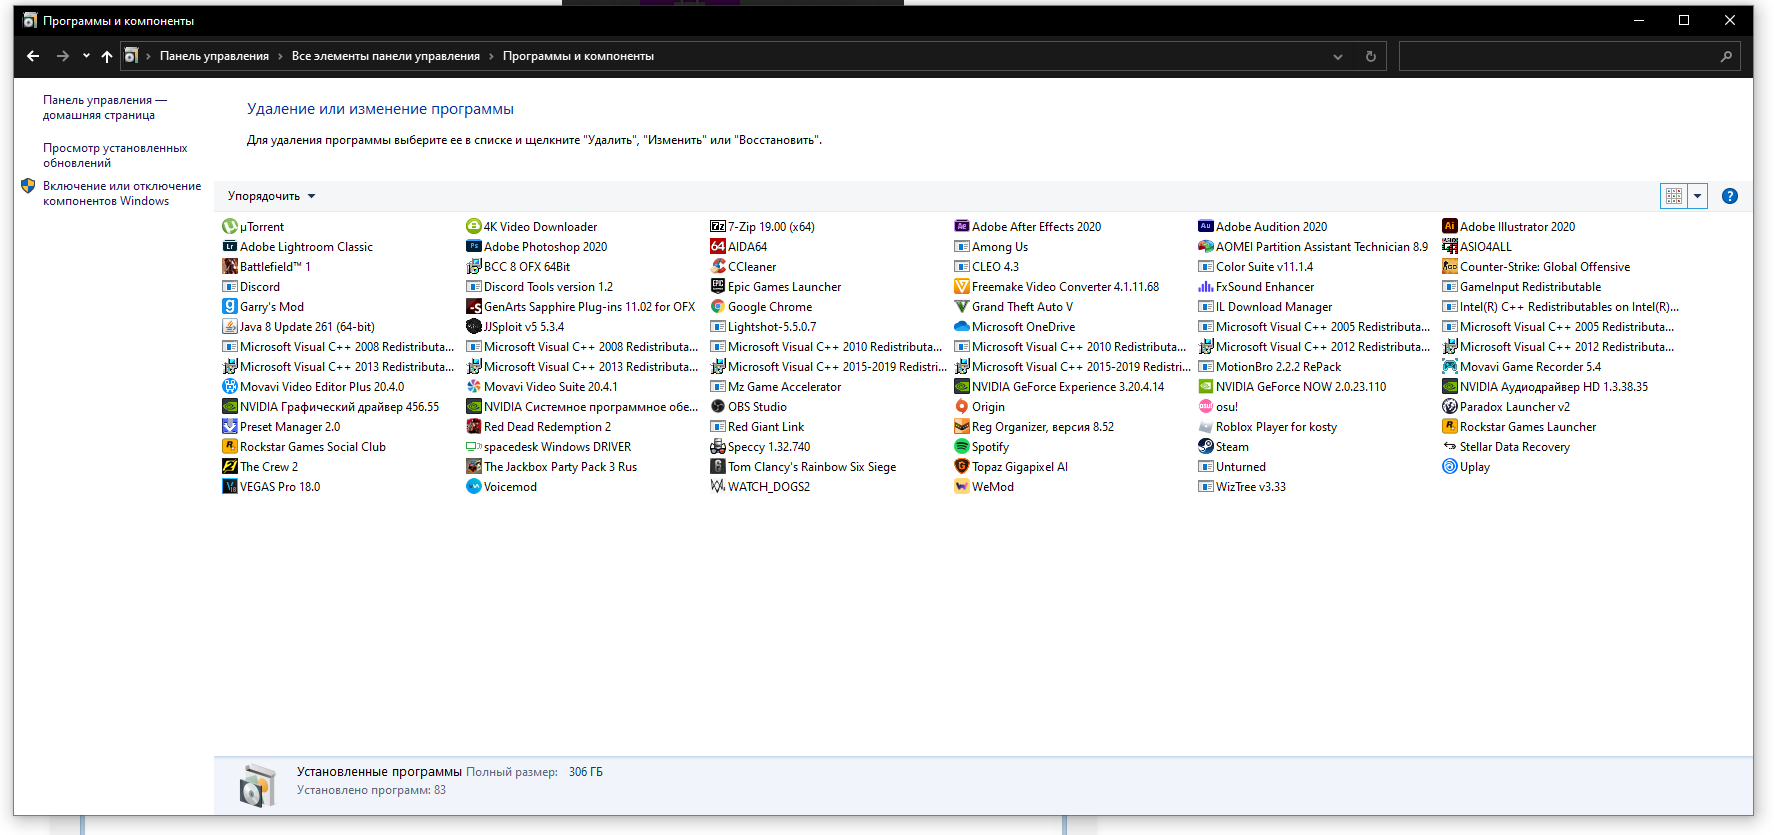Click the Steam icon

click(x=1206, y=447)
